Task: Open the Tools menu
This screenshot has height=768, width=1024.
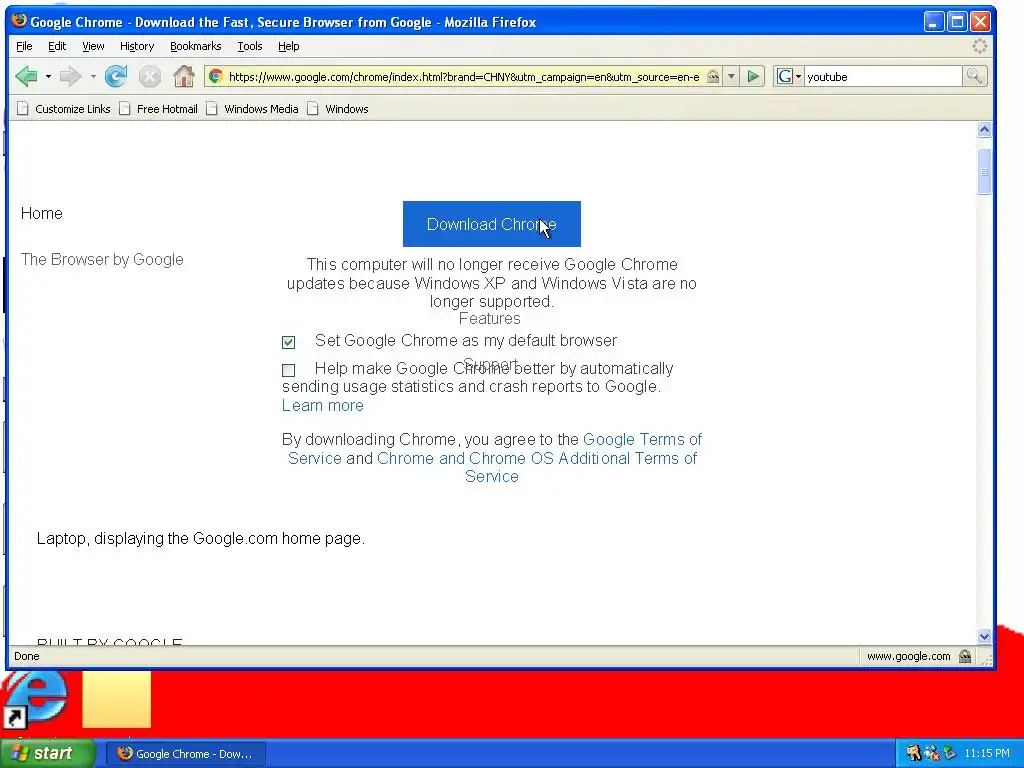Action: [x=249, y=46]
